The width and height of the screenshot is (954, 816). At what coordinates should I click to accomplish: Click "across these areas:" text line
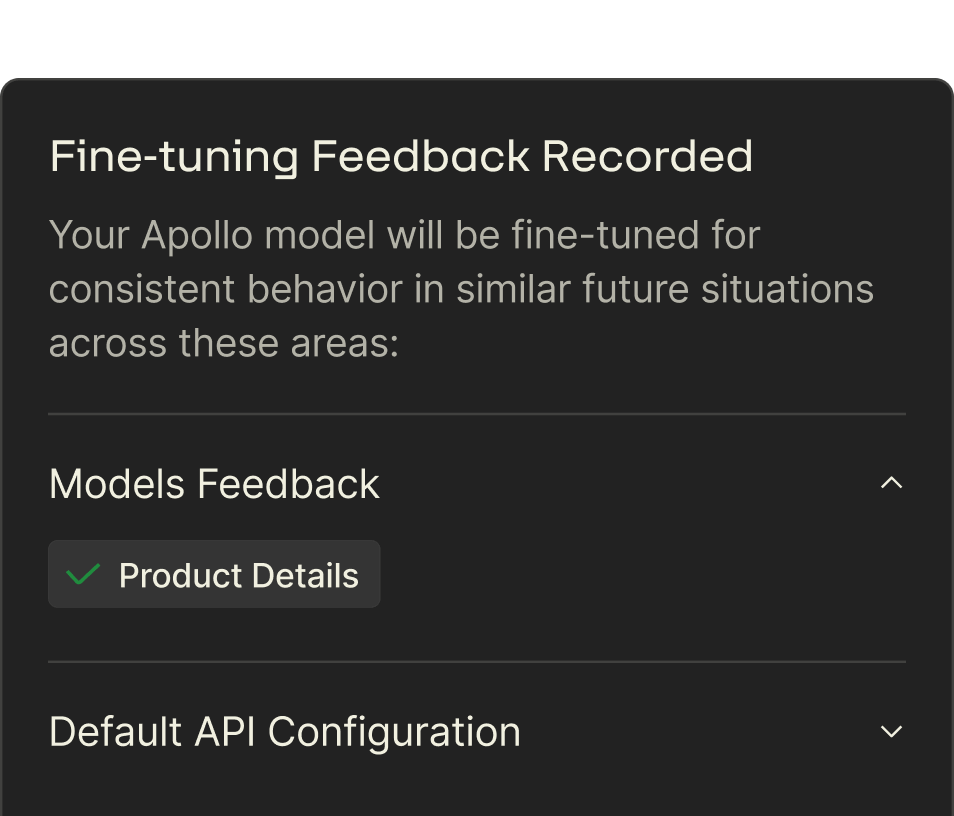pos(223,343)
